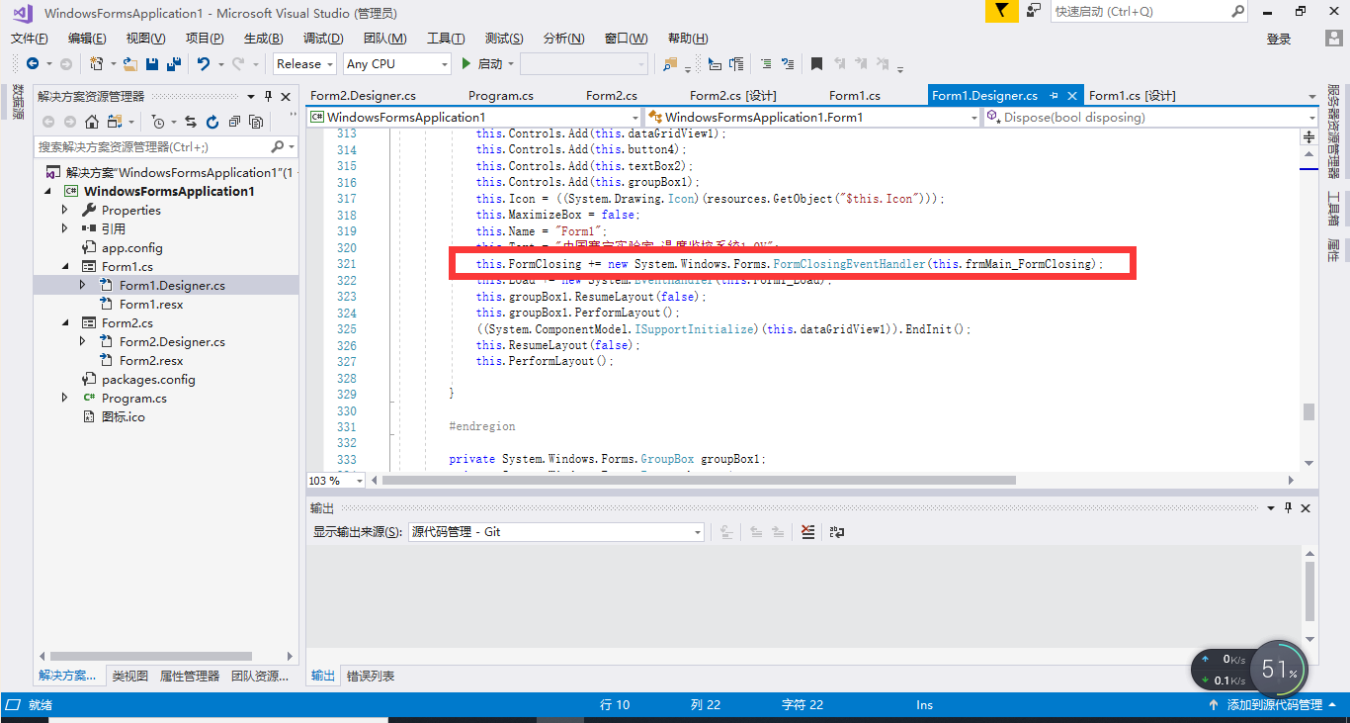Pin the Solution Explorer panel
This screenshot has width=1350, height=723.
(x=268, y=96)
